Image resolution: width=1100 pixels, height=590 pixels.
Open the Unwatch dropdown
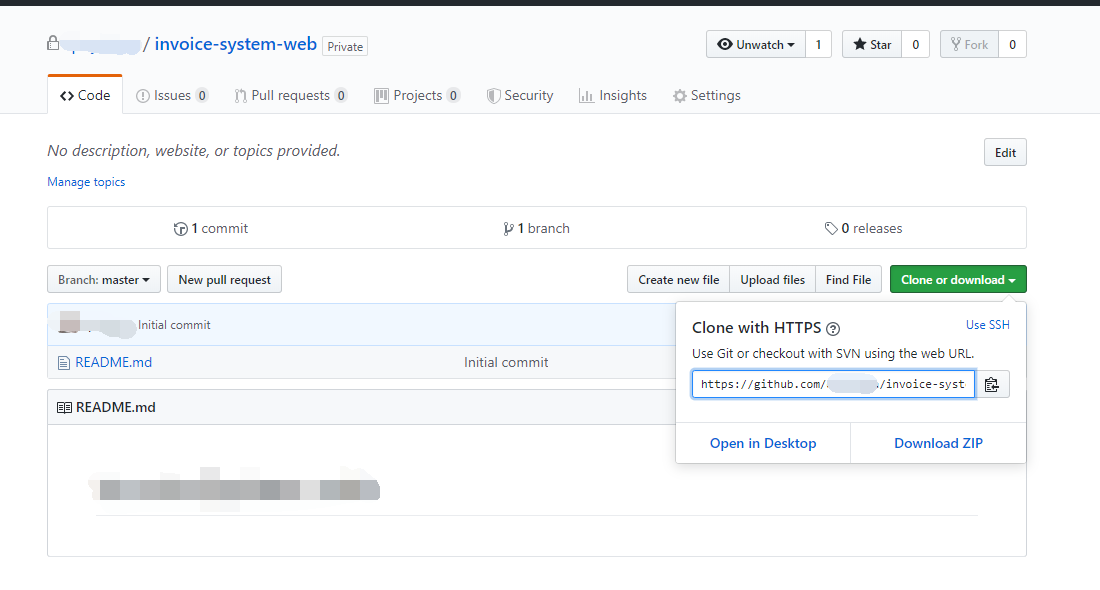[756, 44]
